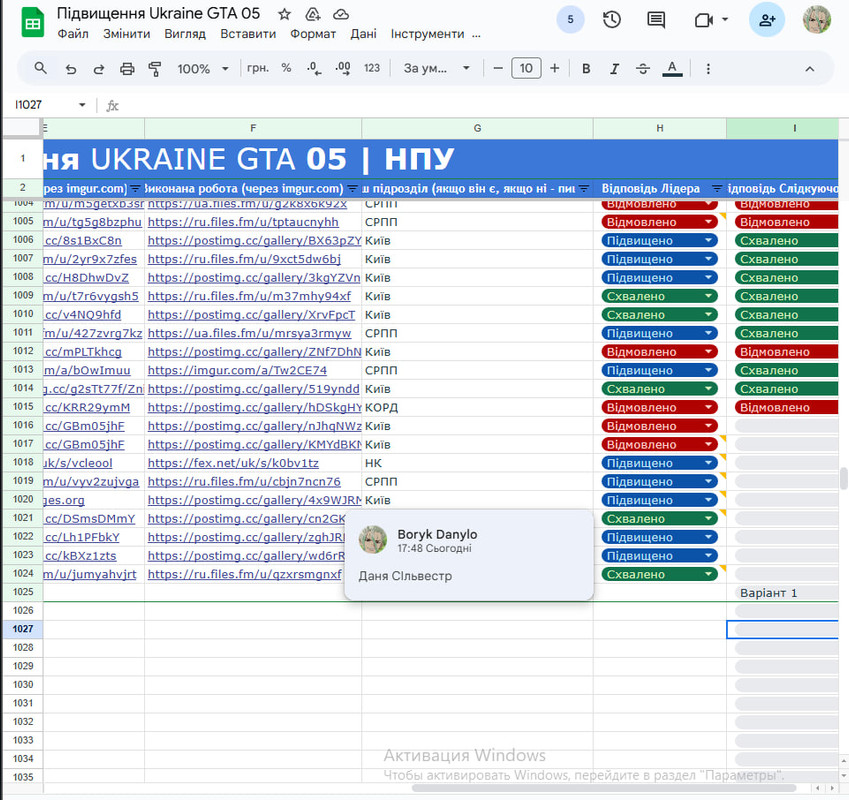
Task: Increase font size with plus button
Action: [554, 68]
